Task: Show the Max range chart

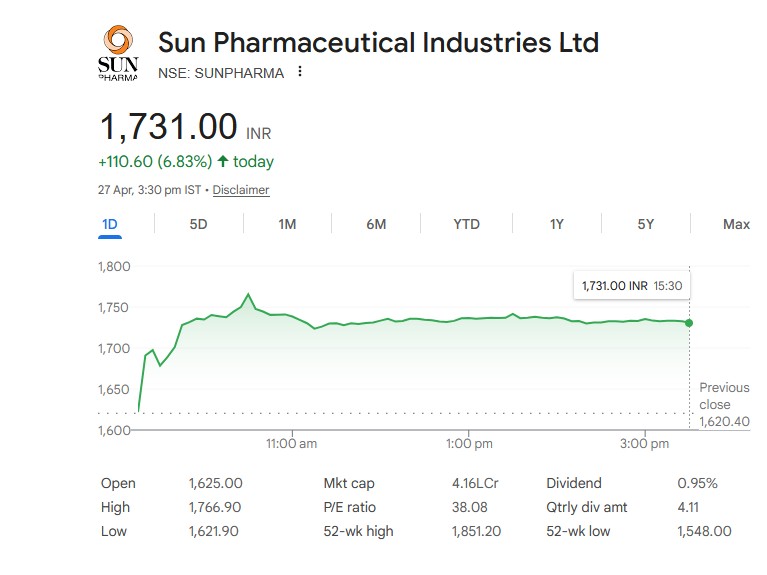Action: click(x=736, y=224)
